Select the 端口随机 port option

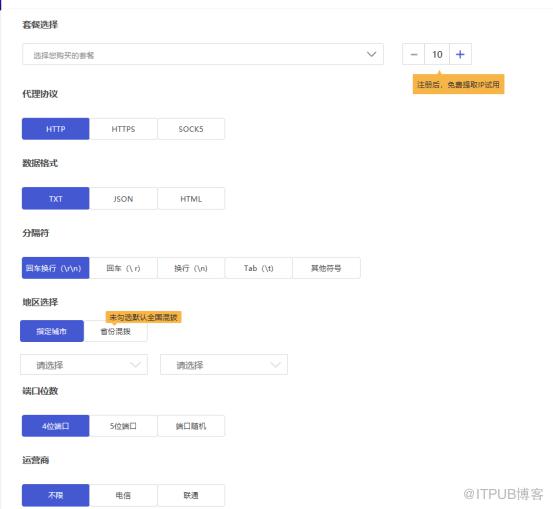click(x=191, y=426)
